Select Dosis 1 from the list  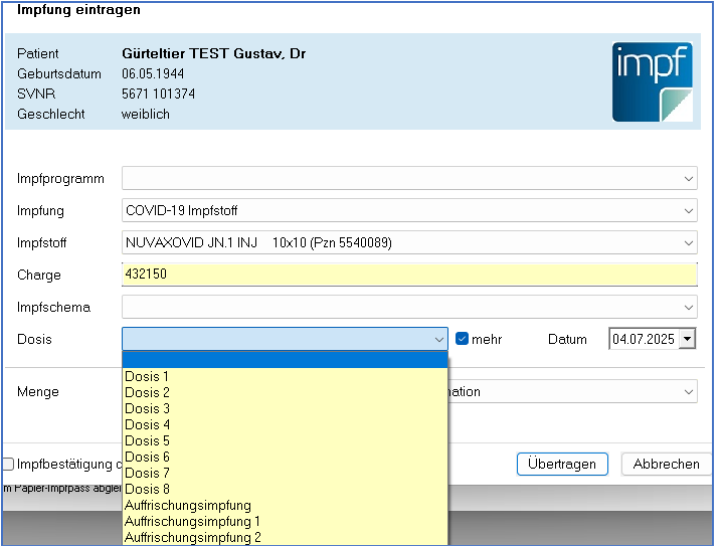147,377
